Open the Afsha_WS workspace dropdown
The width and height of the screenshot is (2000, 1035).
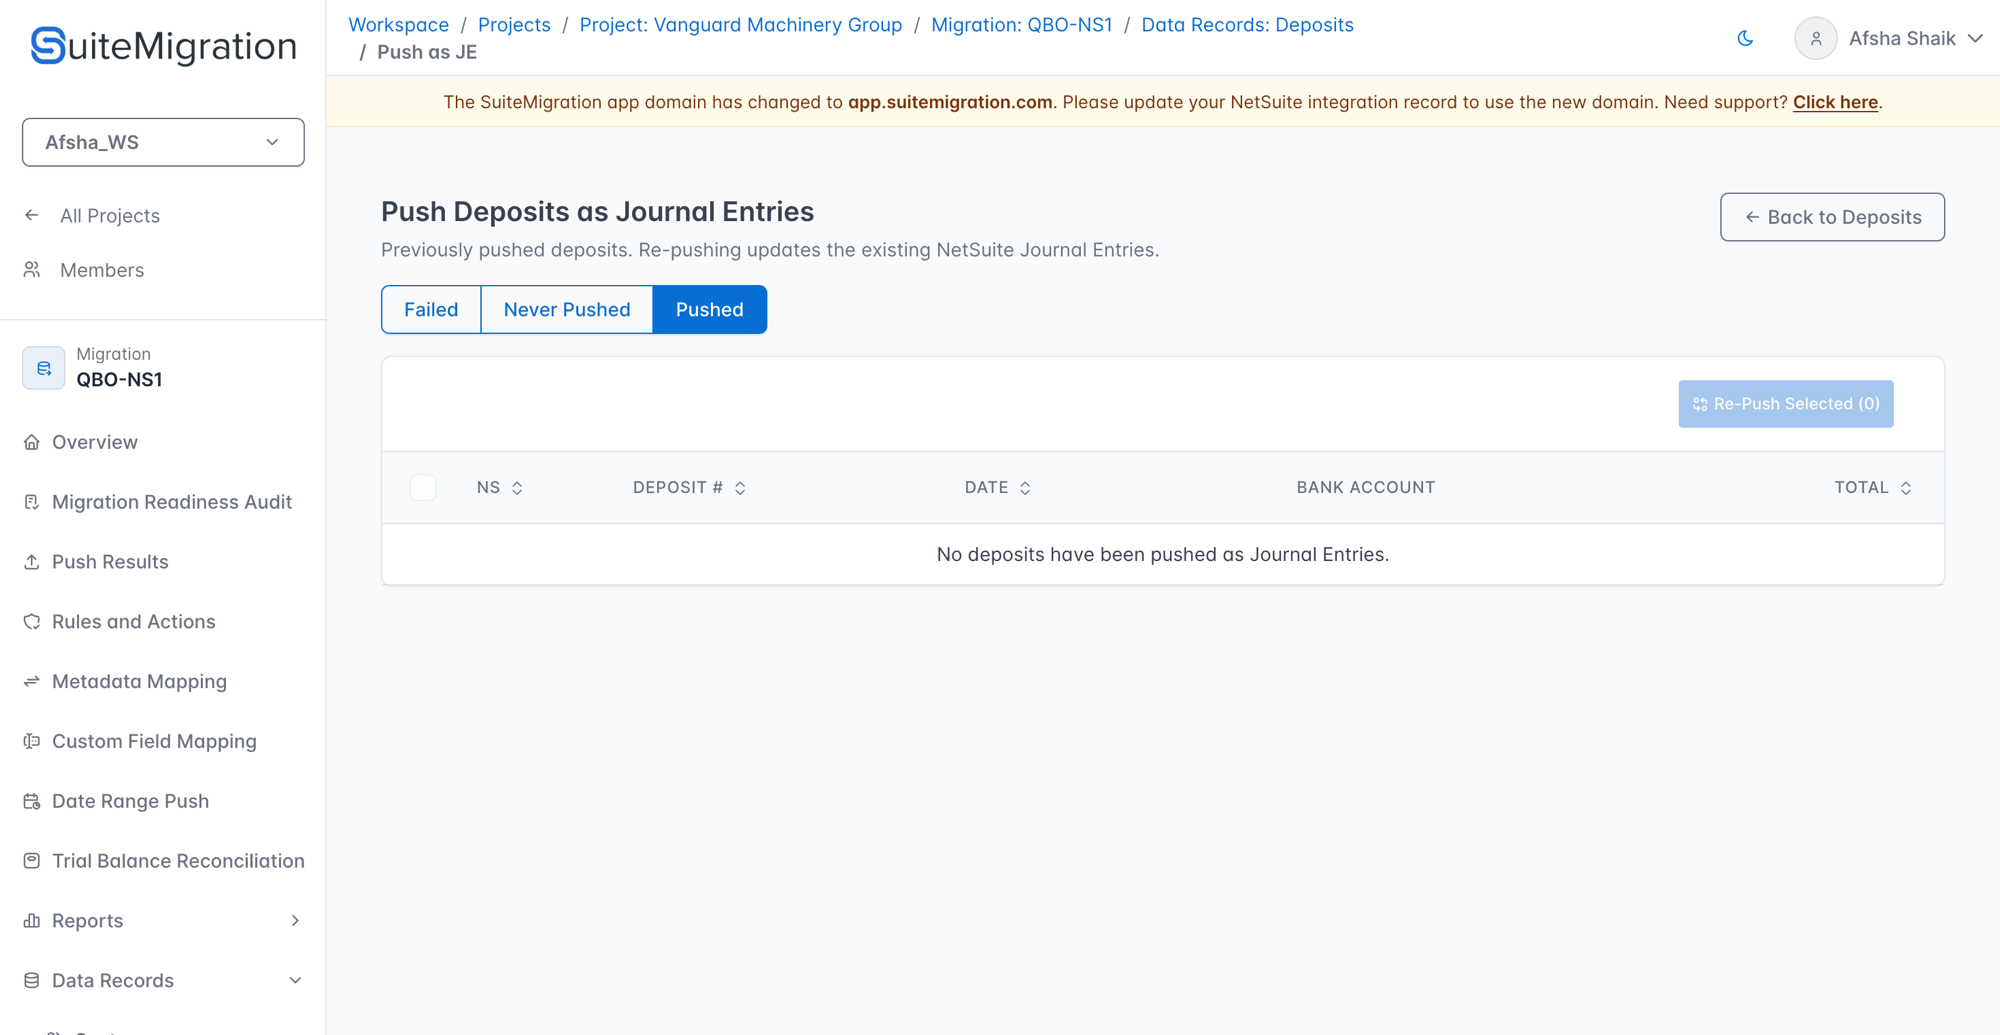[x=163, y=142]
